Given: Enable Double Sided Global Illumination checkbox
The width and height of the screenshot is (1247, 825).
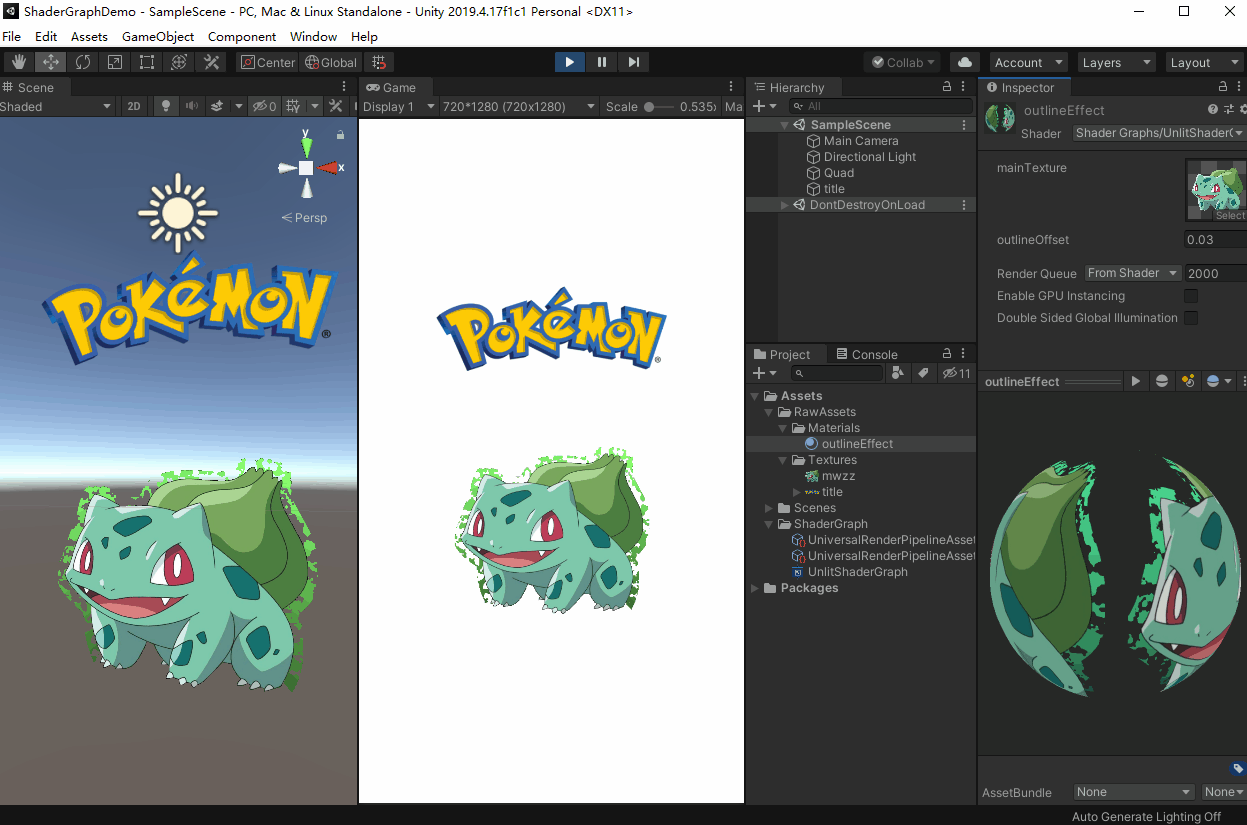Looking at the screenshot, I should coord(1191,318).
